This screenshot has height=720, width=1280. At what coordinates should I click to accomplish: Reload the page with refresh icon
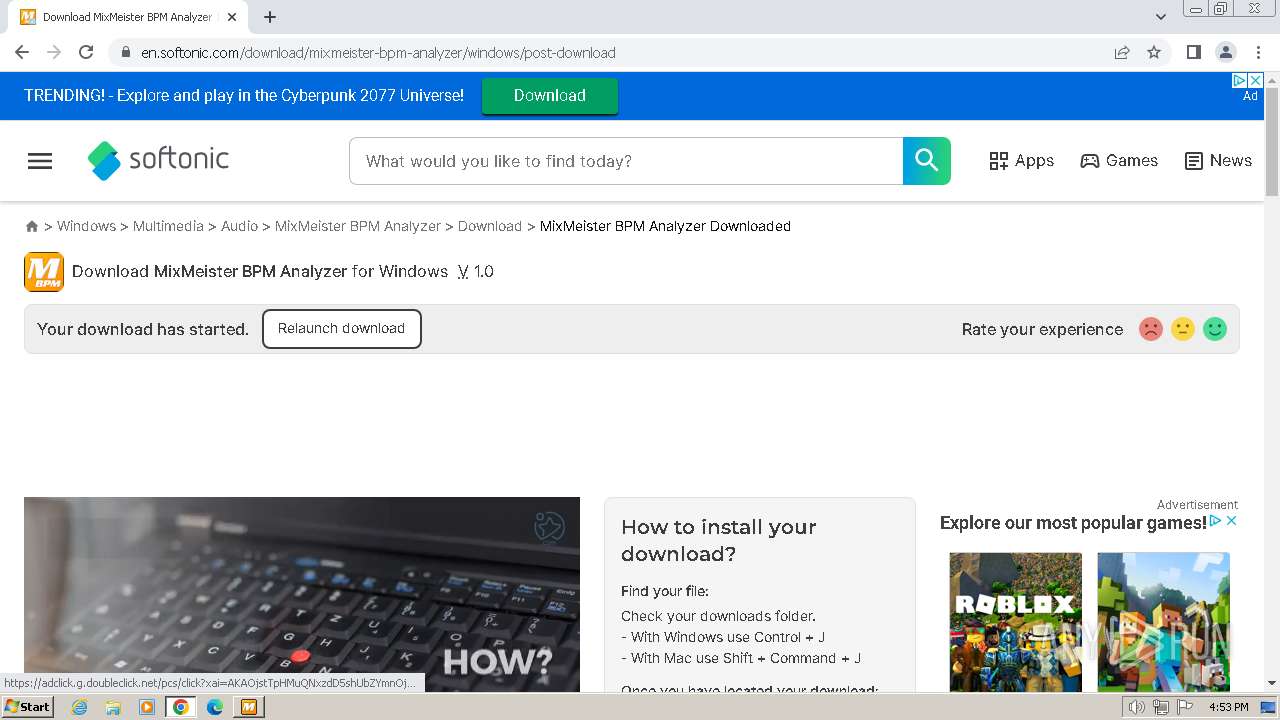pos(86,52)
